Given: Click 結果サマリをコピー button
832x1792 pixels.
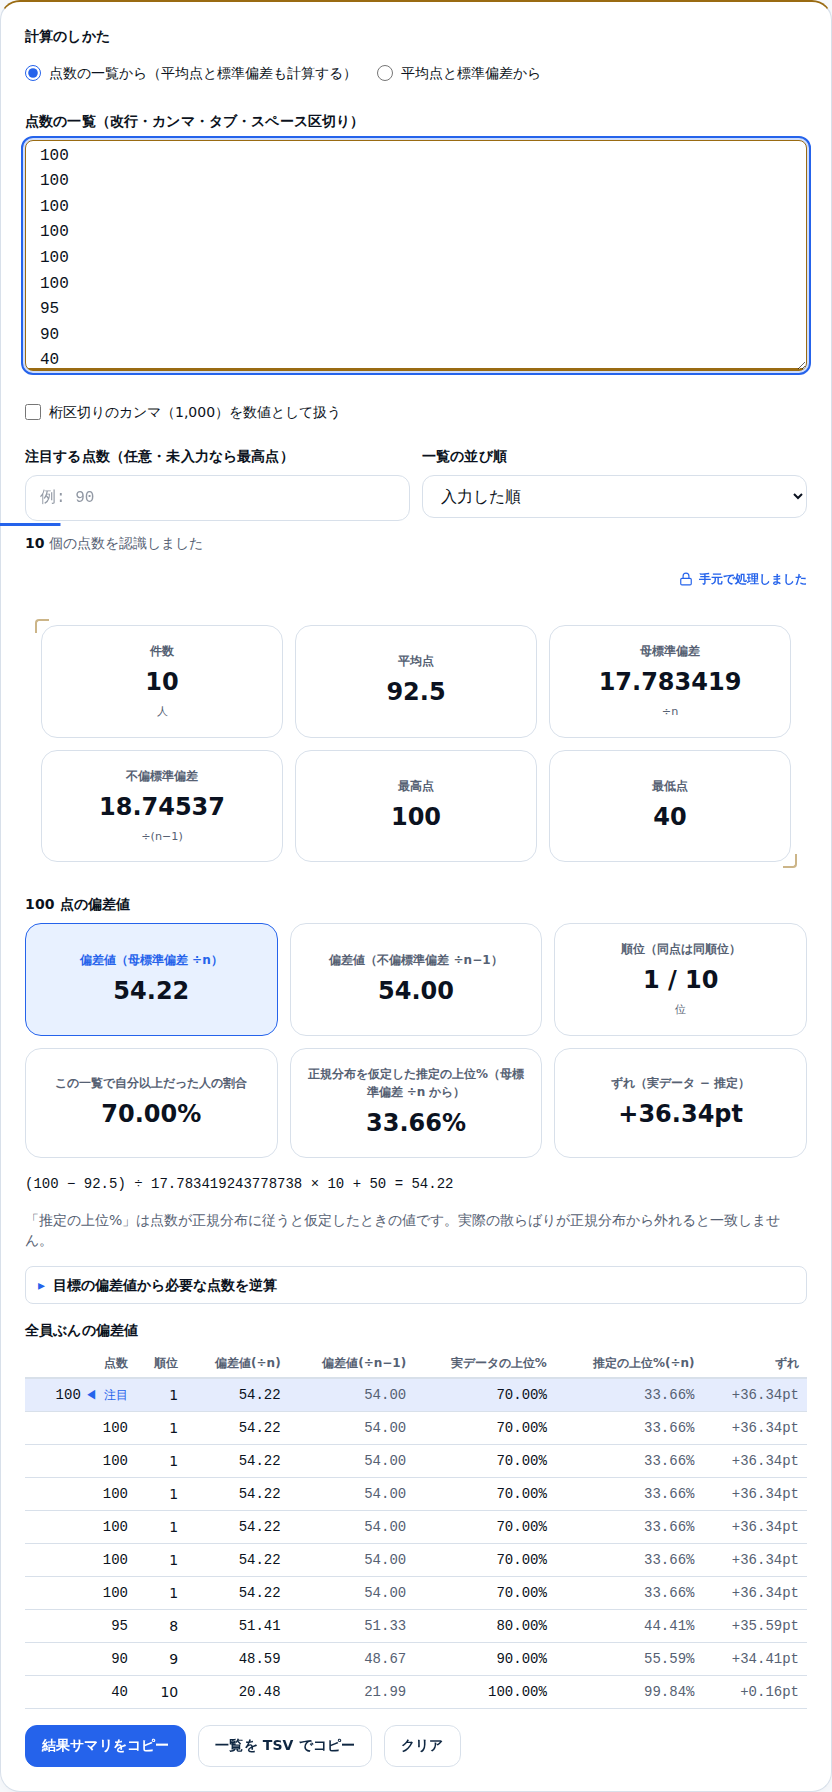Looking at the screenshot, I should click(105, 1745).
